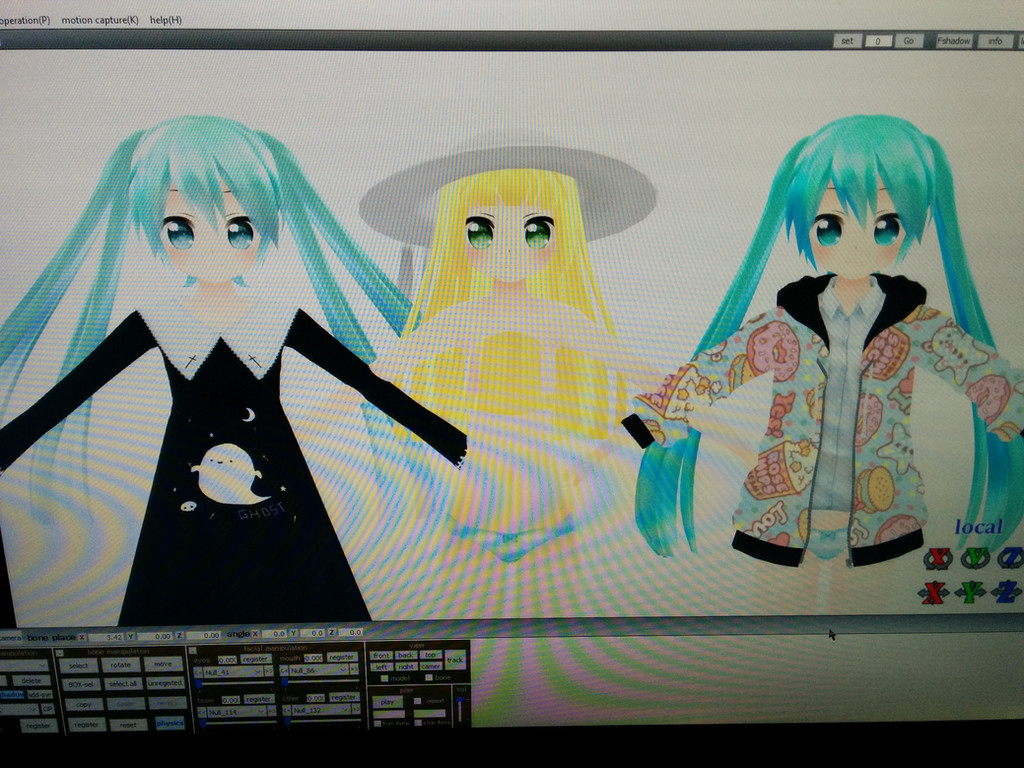The image size is (1024, 768).
Task: Click the bone rotate button
Action: point(121,665)
